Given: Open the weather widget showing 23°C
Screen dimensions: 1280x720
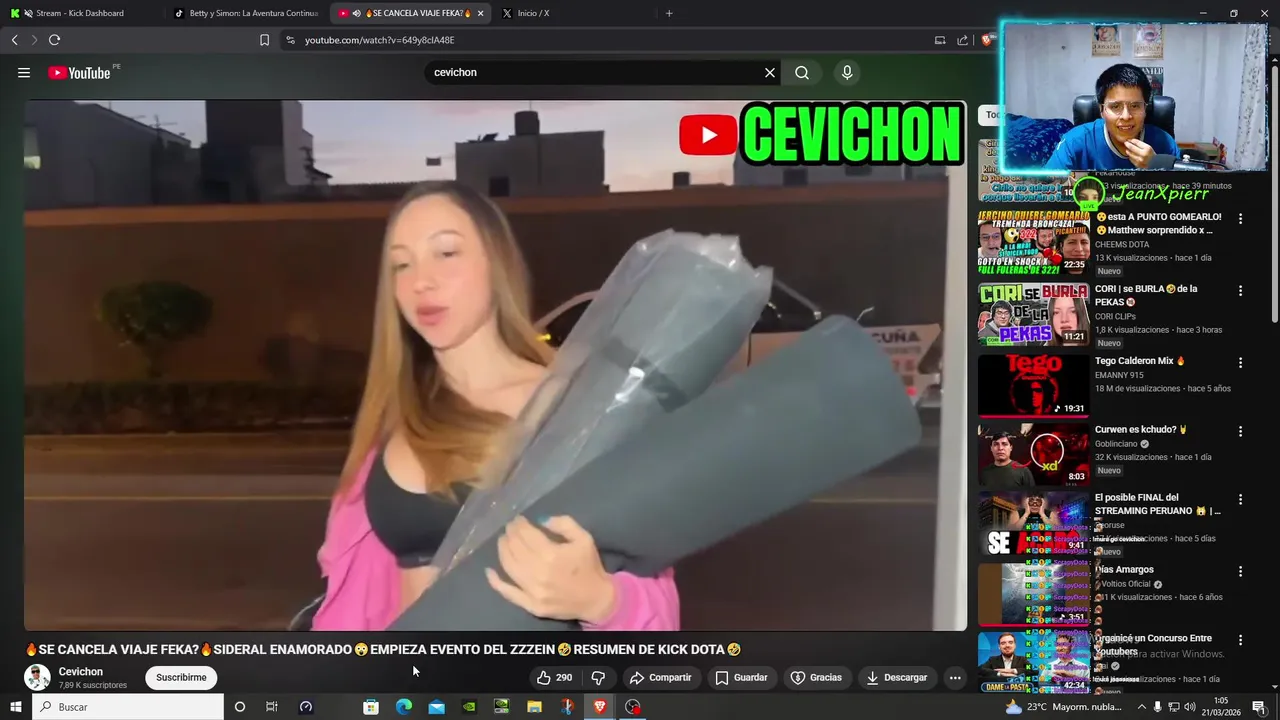Looking at the screenshot, I should click(x=1063, y=707).
